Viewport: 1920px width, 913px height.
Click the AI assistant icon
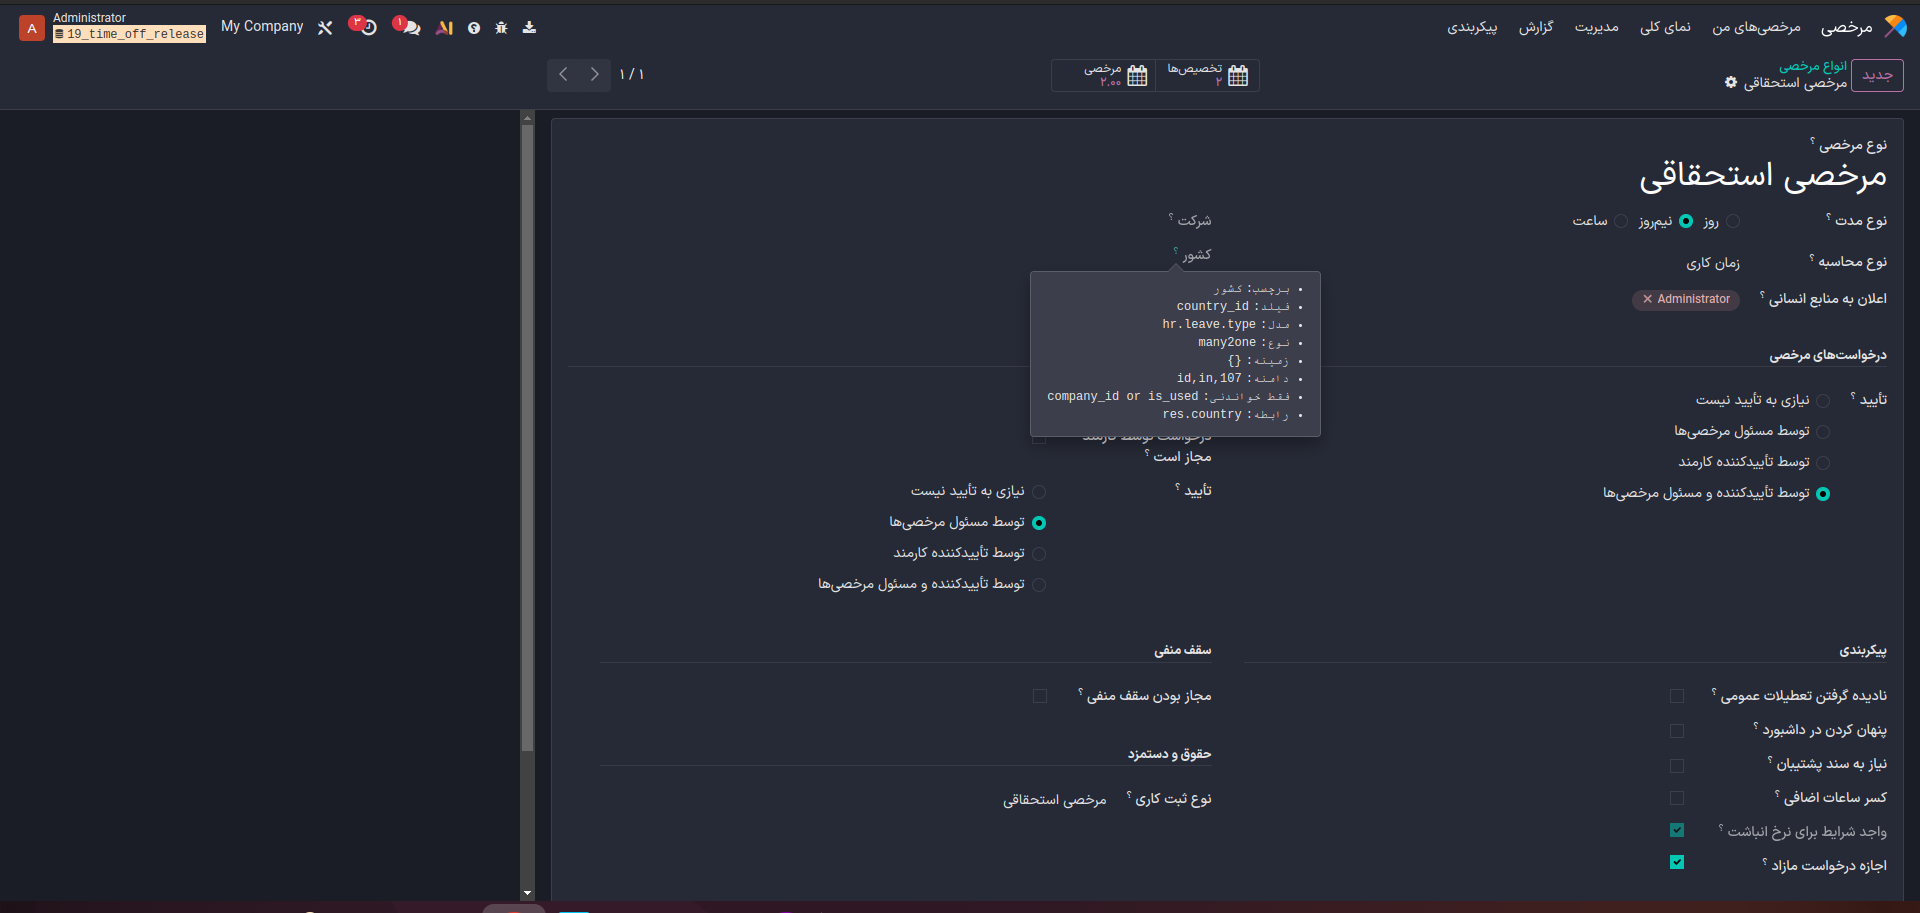(x=445, y=28)
